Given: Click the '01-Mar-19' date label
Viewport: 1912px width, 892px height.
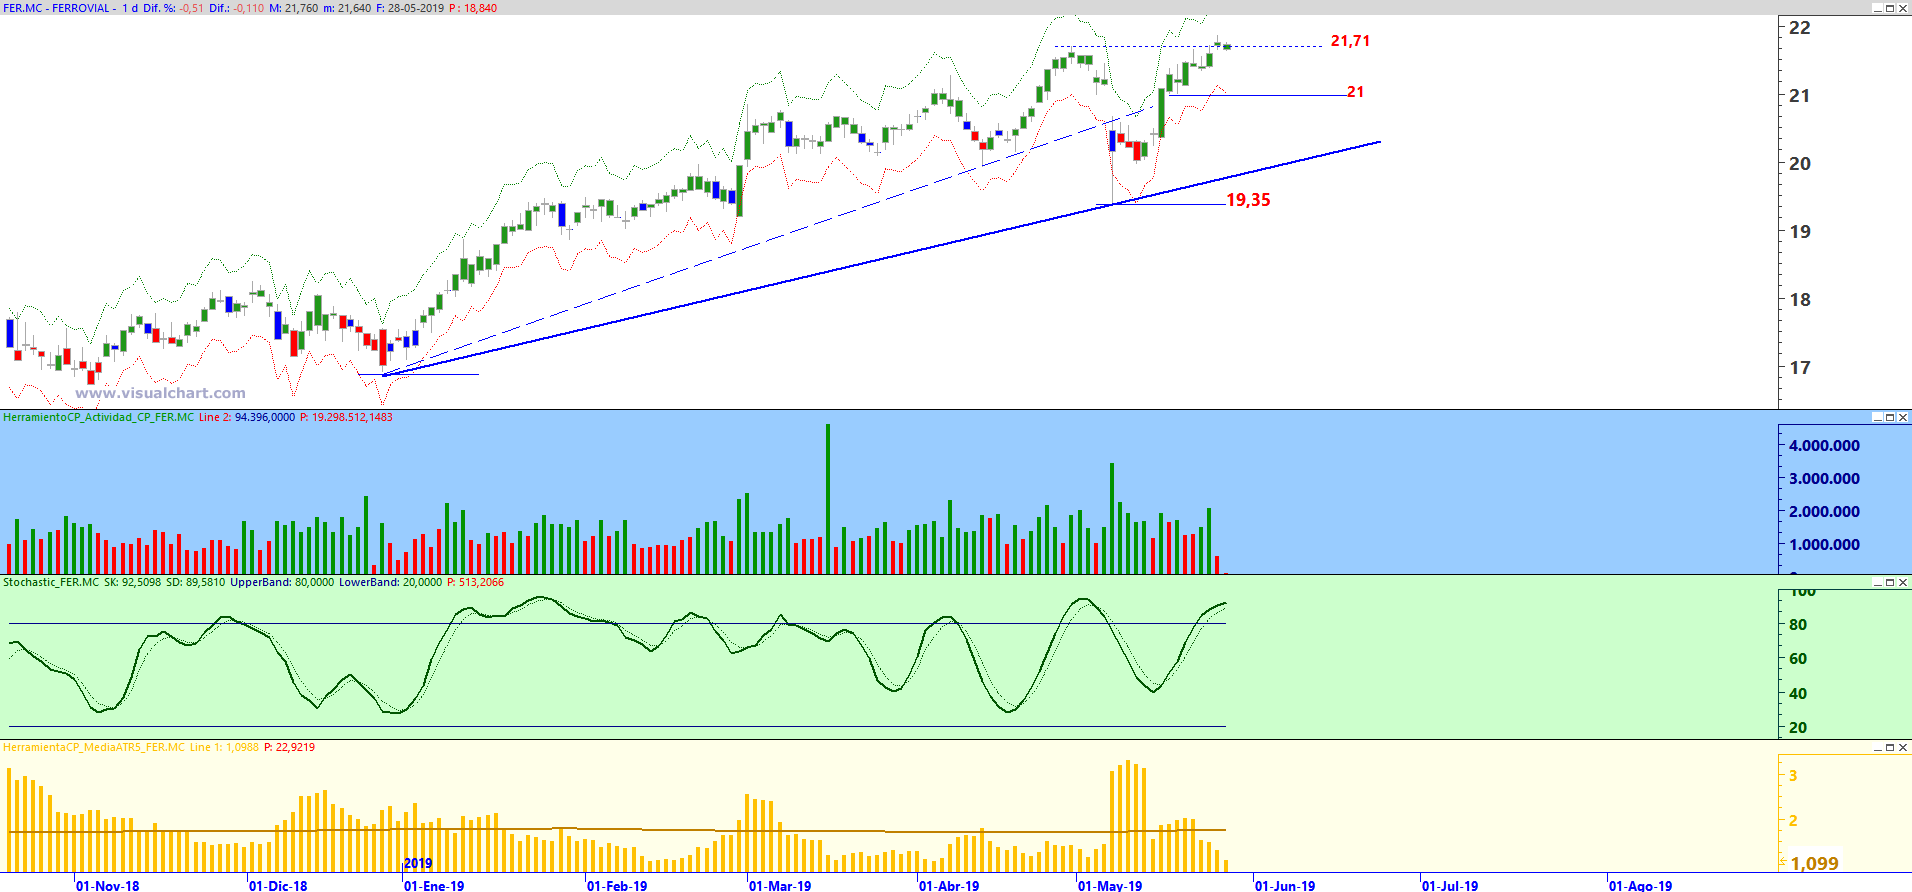Looking at the screenshot, I should (x=780, y=886).
